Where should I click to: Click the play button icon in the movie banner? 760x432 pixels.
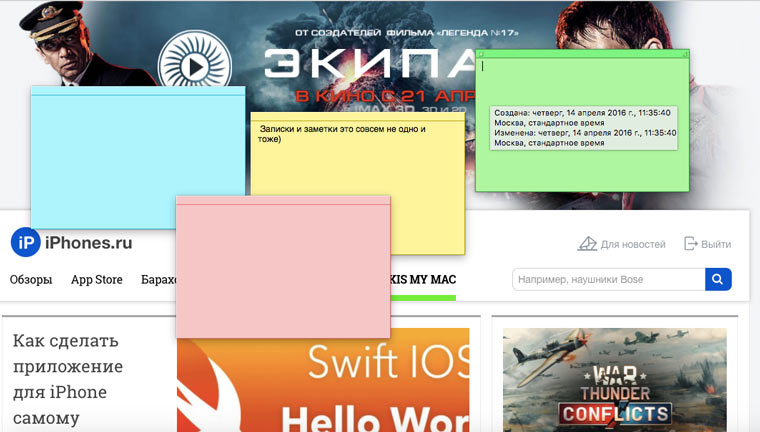195,66
